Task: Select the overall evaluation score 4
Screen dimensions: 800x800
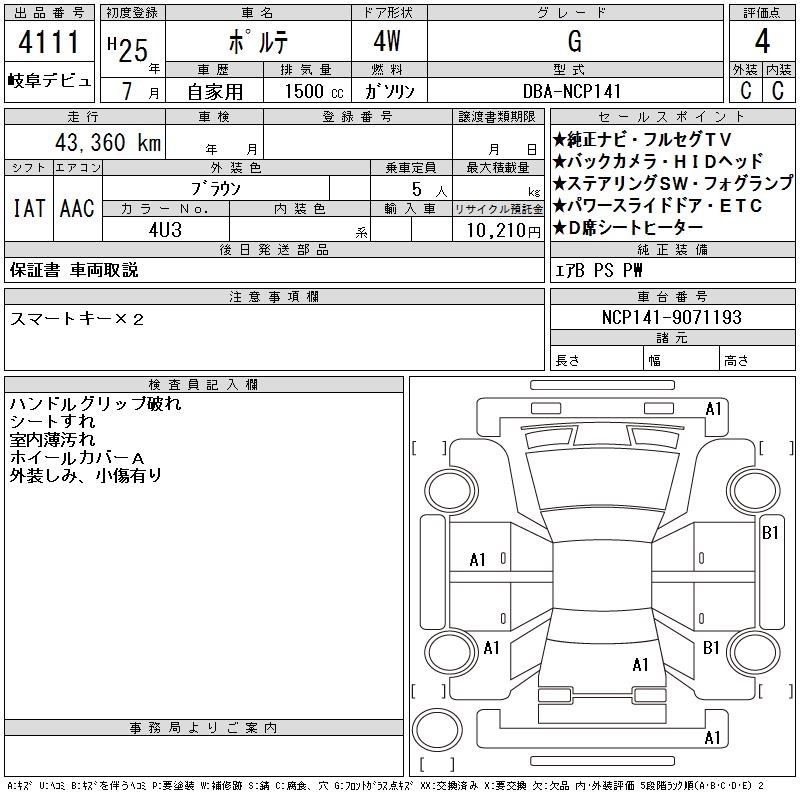Action: (762, 41)
